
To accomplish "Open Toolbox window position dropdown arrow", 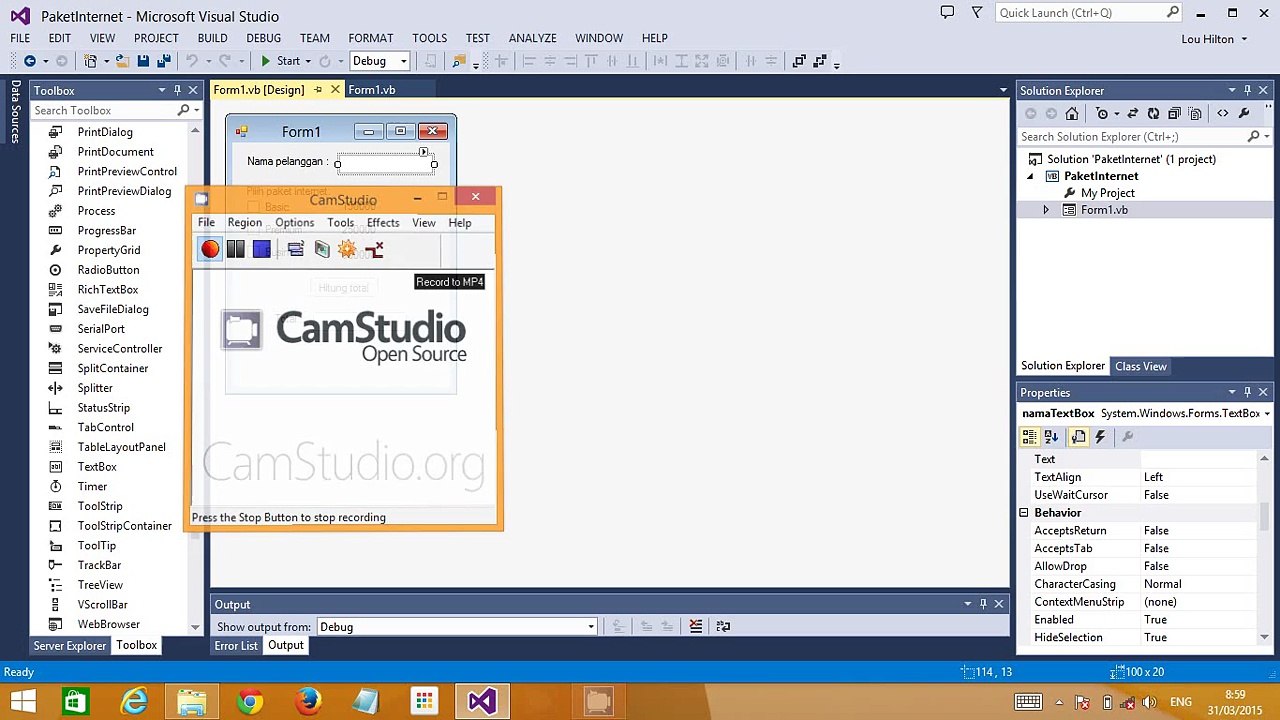I will click(x=161, y=90).
